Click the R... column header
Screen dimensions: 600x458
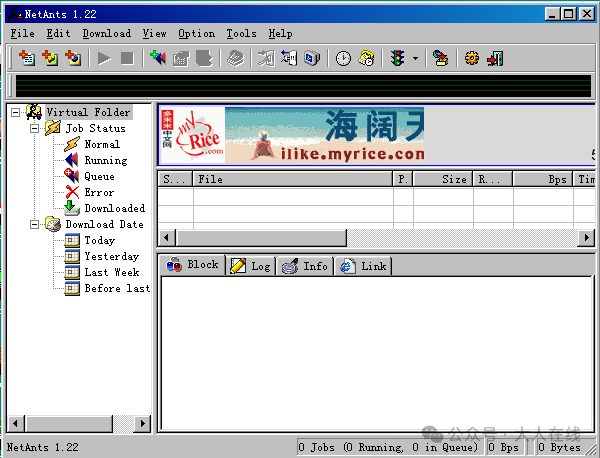point(493,179)
